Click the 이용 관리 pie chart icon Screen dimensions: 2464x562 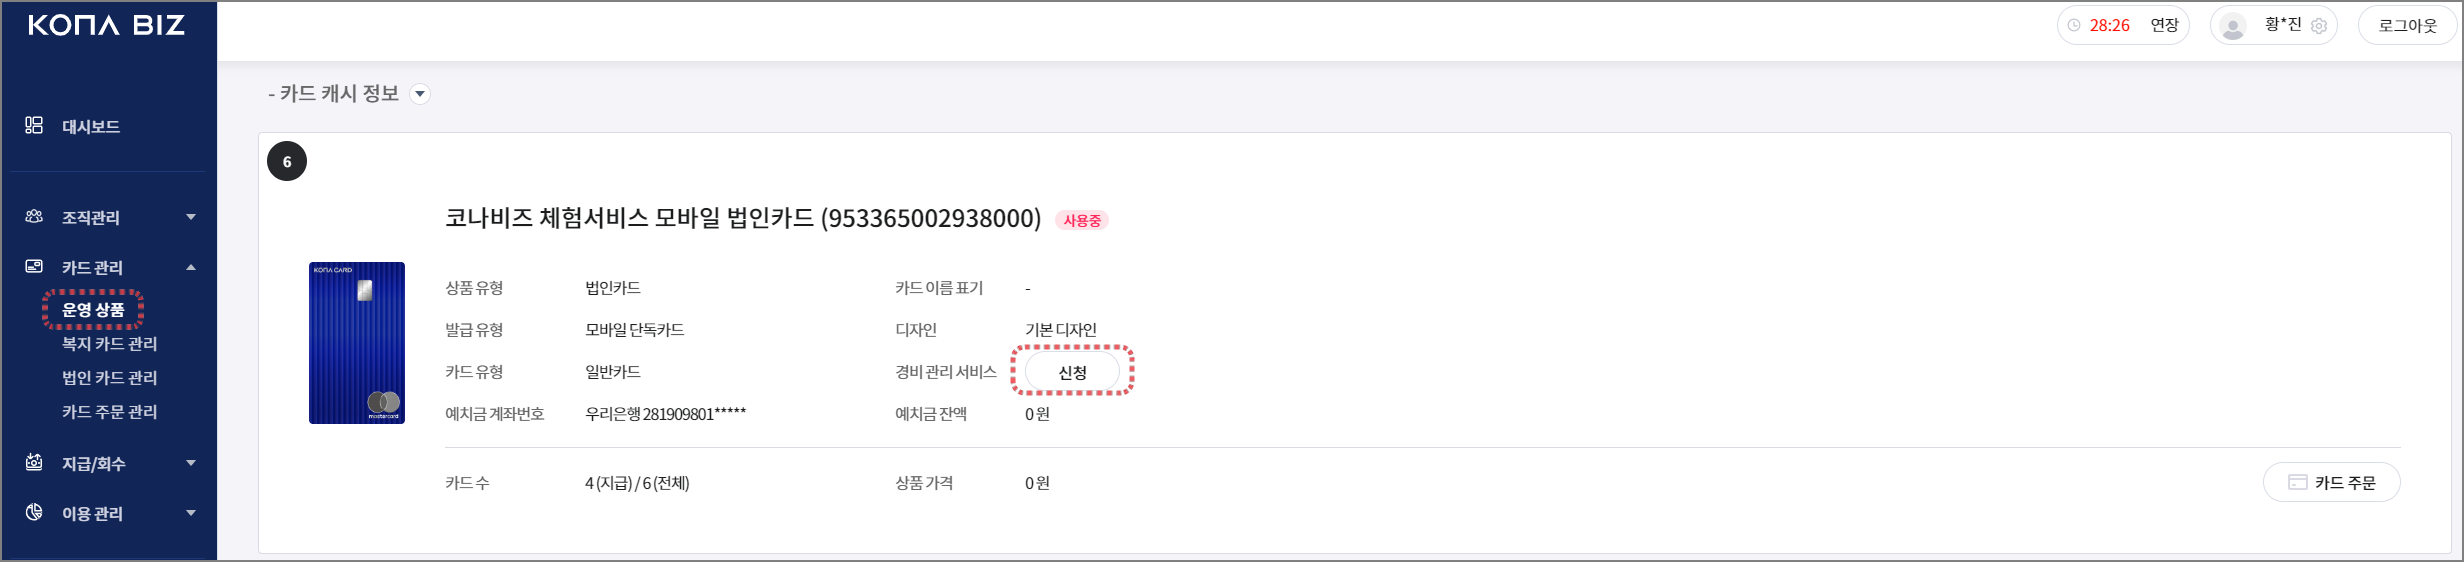pyautogui.click(x=34, y=512)
